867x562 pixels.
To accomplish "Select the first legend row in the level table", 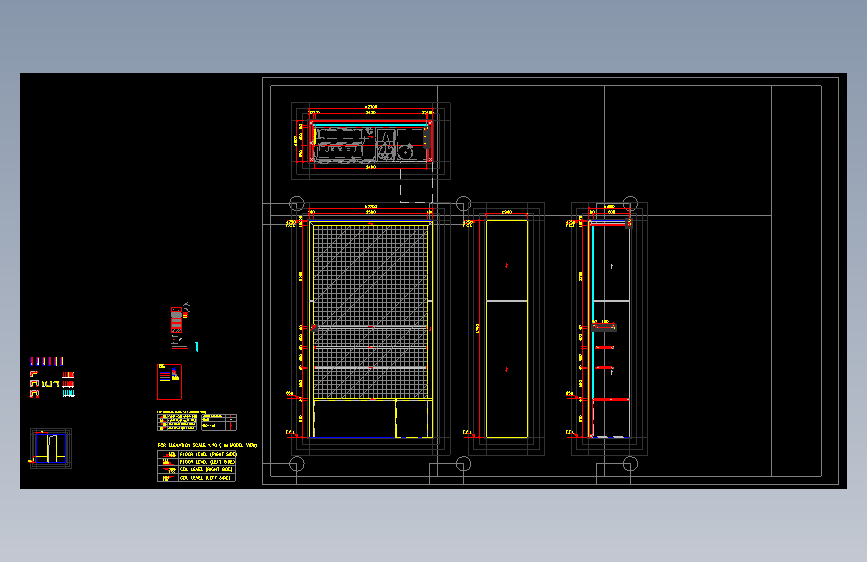I will click(196, 454).
